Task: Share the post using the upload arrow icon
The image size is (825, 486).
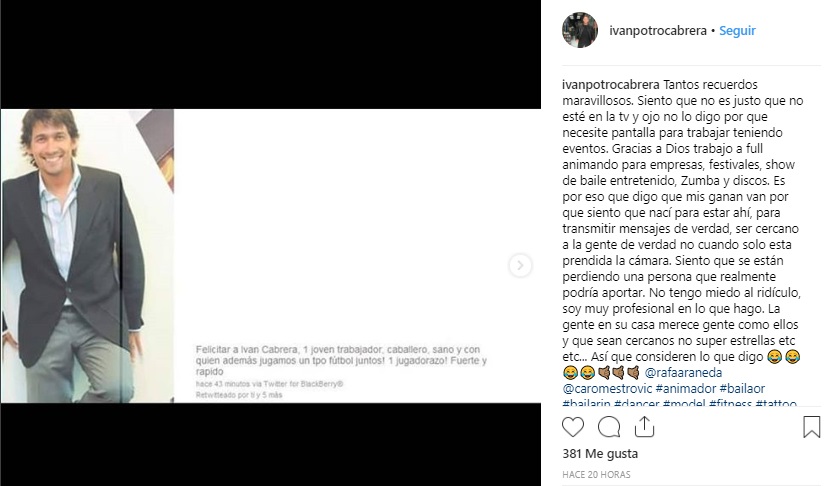Action: click(644, 427)
